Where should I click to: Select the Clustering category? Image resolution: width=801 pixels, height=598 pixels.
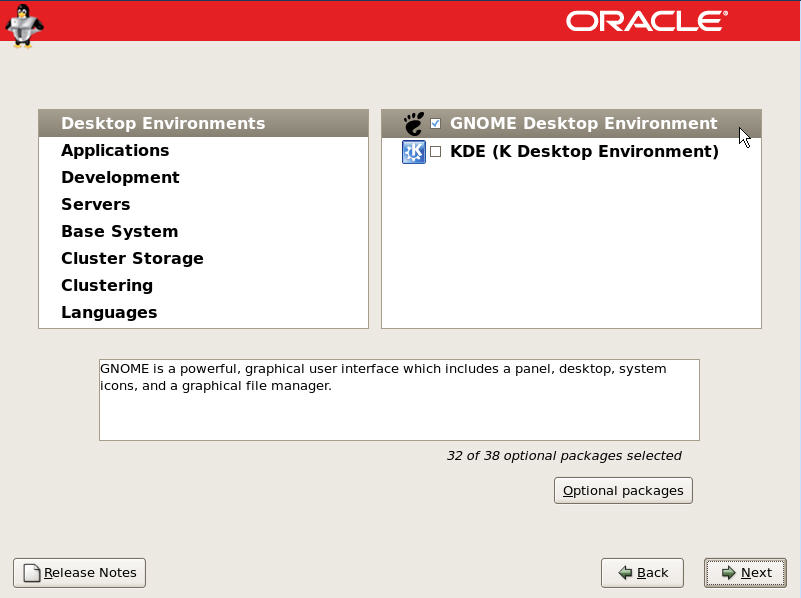click(203, 285)
